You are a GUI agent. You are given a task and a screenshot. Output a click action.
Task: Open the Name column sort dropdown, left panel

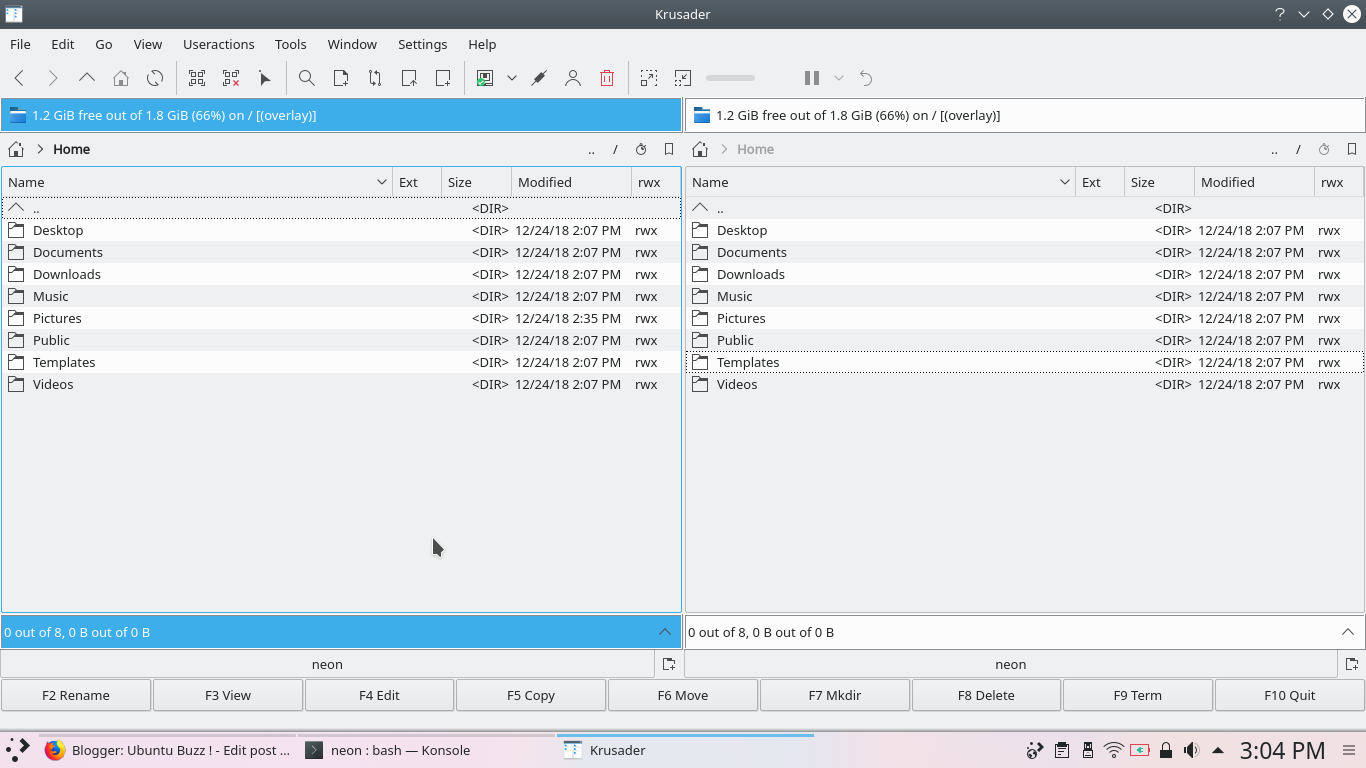click(381, 181)
